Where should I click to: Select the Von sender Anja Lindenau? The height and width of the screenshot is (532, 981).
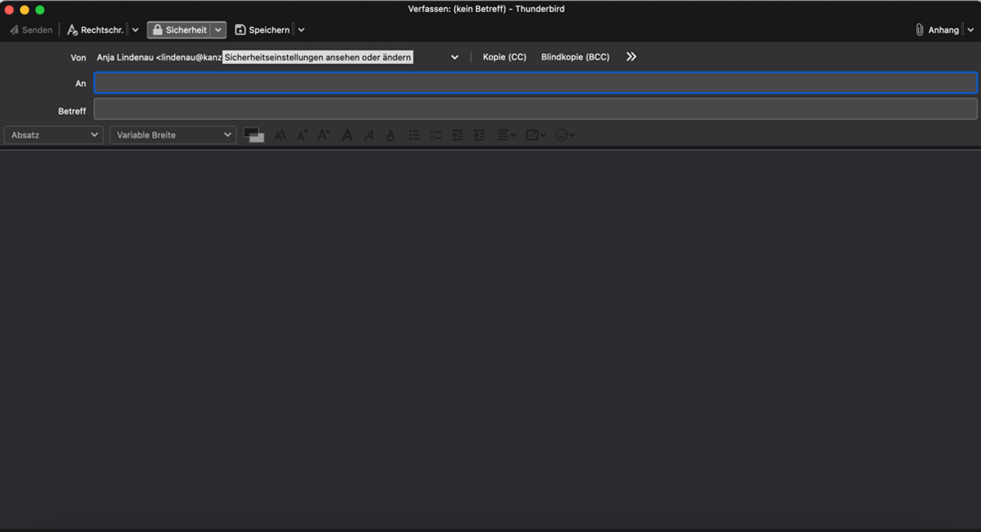pos(159,57)
